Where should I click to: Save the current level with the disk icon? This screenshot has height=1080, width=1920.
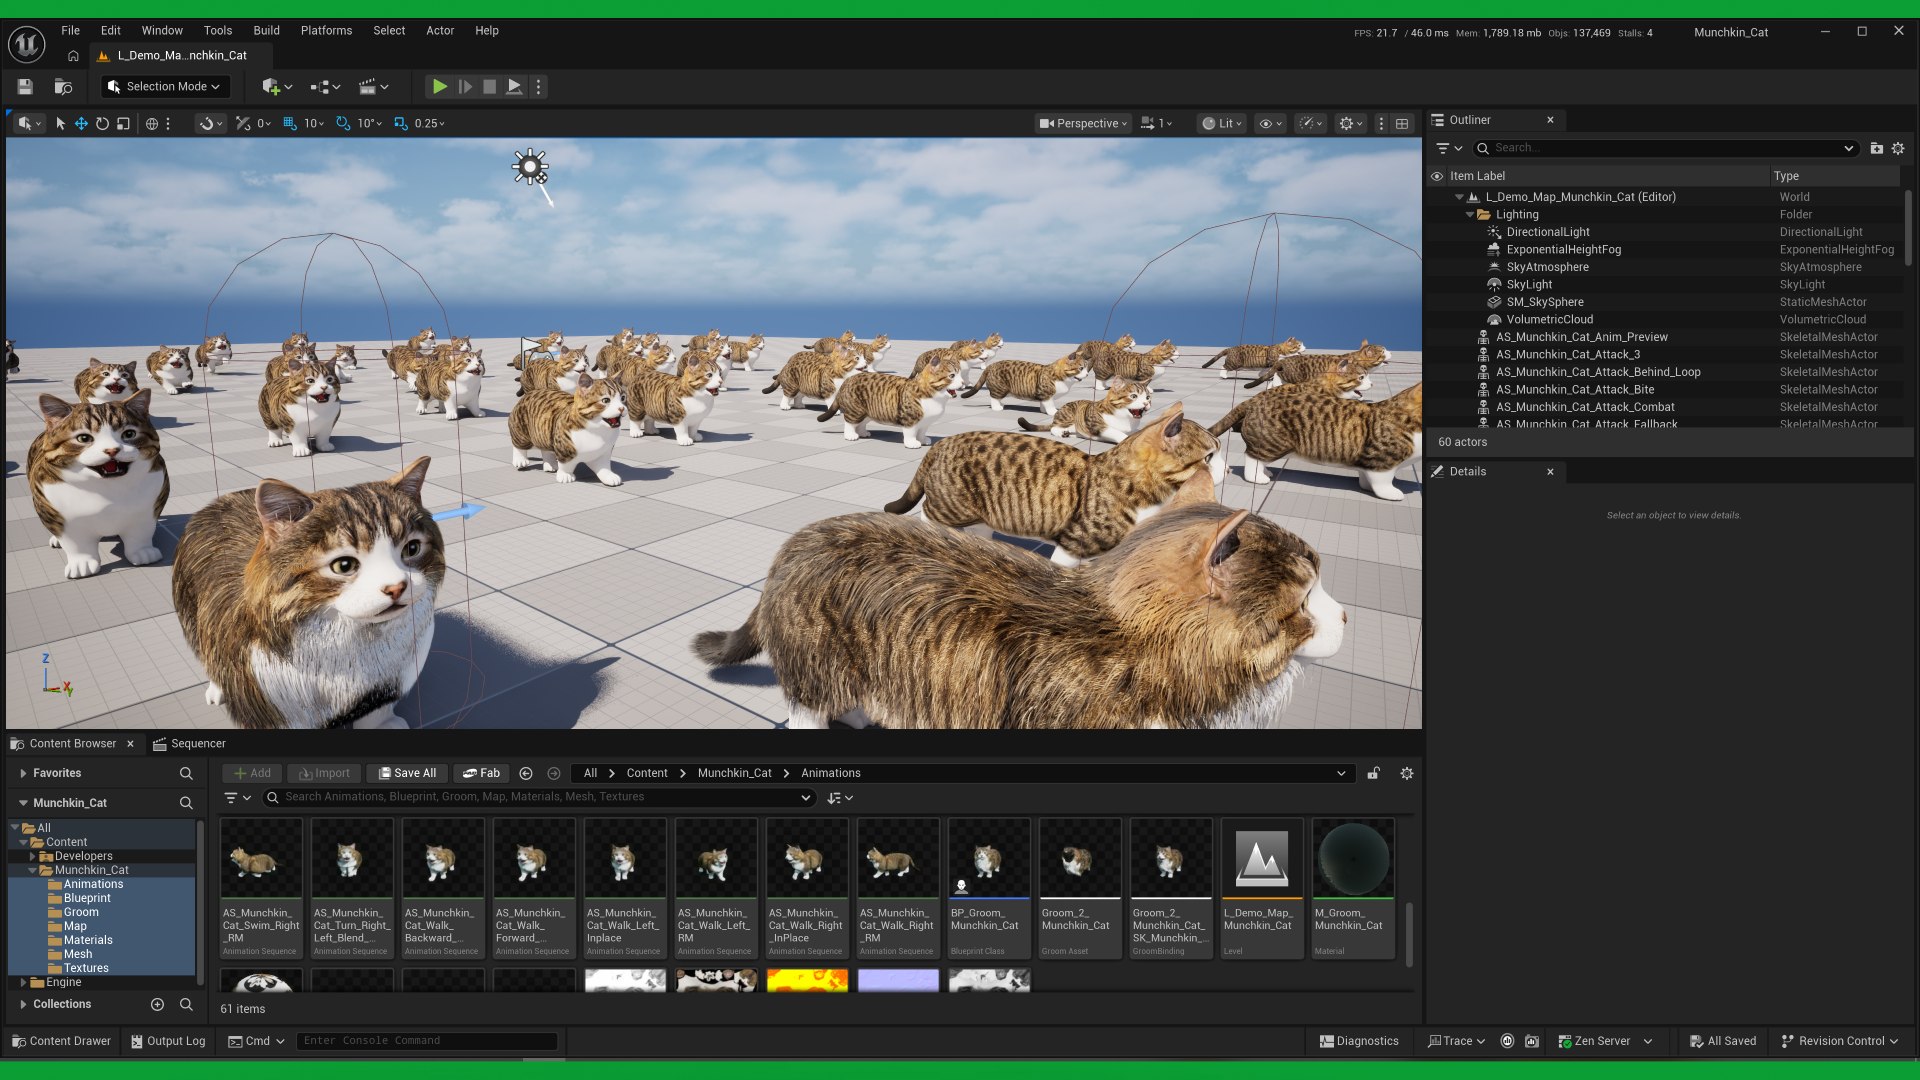point(25,87)
